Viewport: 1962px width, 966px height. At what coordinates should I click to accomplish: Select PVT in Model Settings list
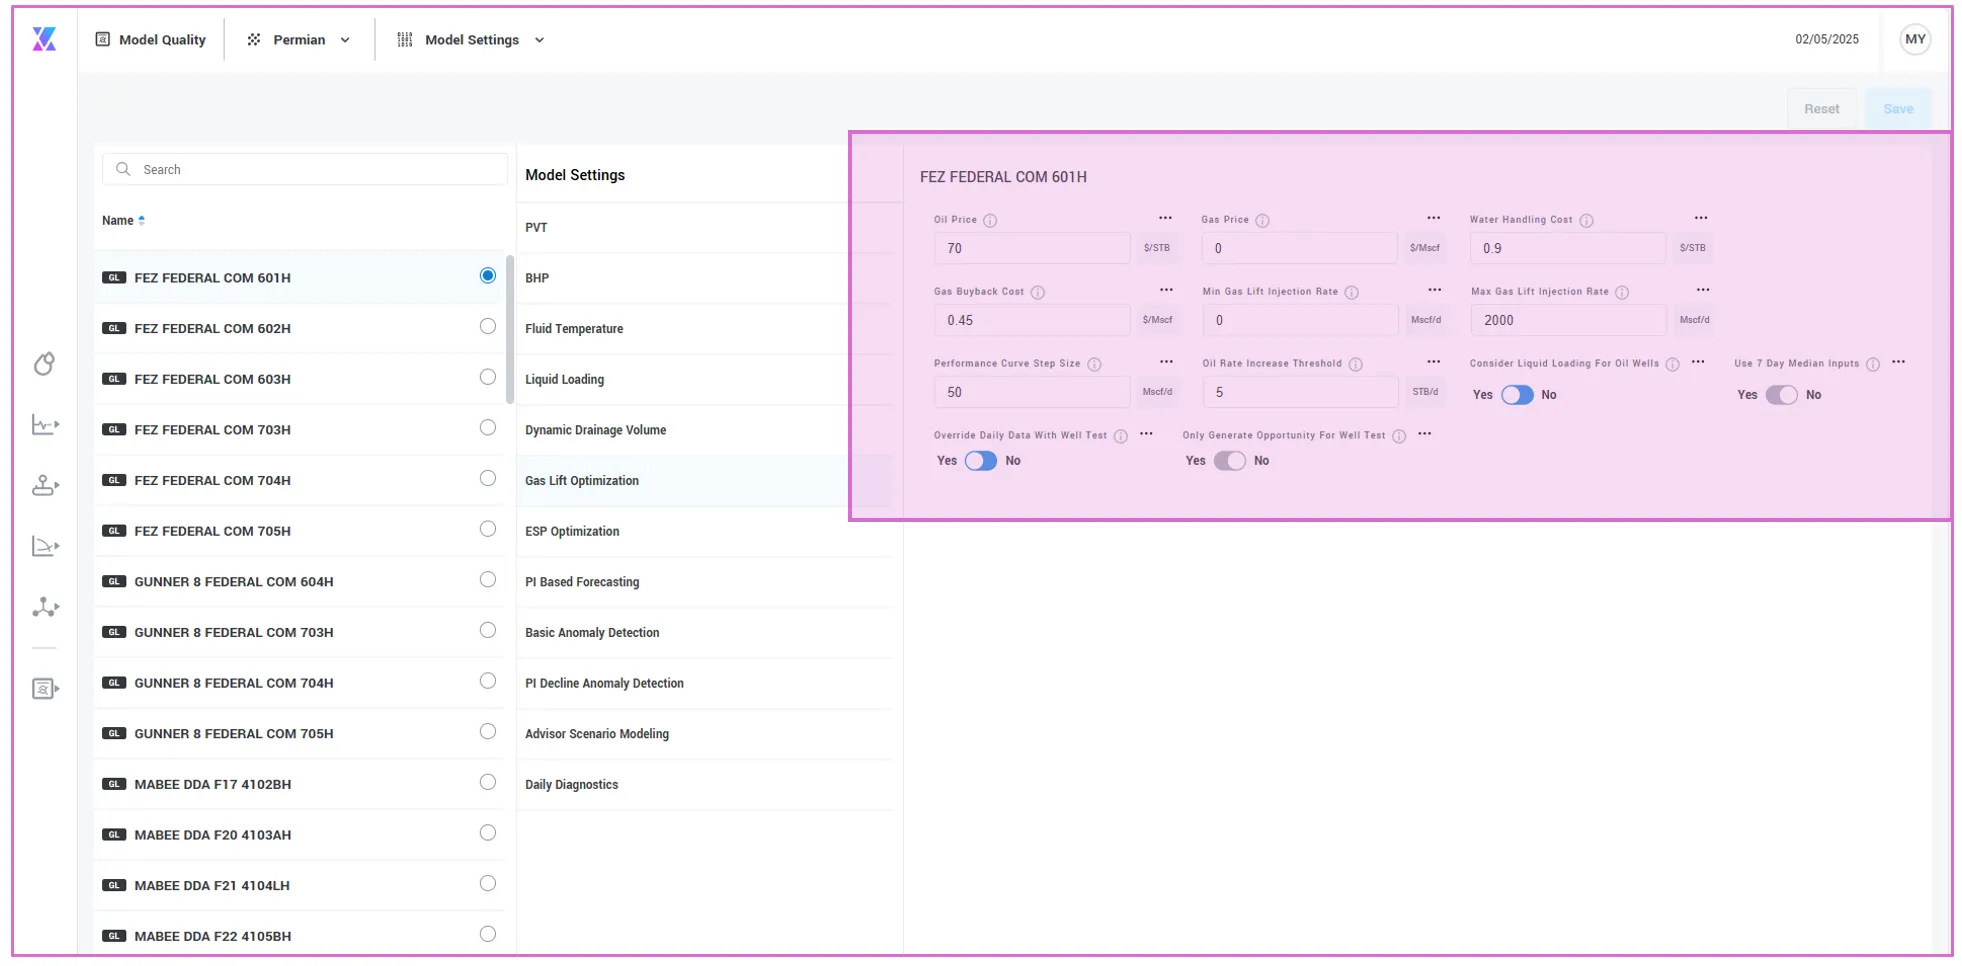tap(704, 228)
